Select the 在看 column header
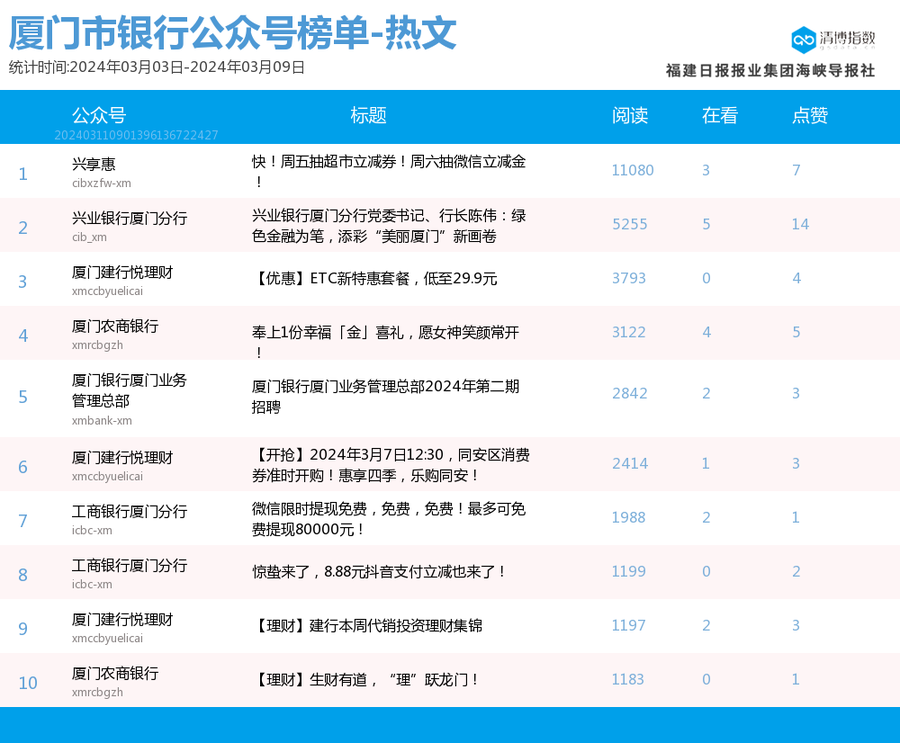 [719, 115]
